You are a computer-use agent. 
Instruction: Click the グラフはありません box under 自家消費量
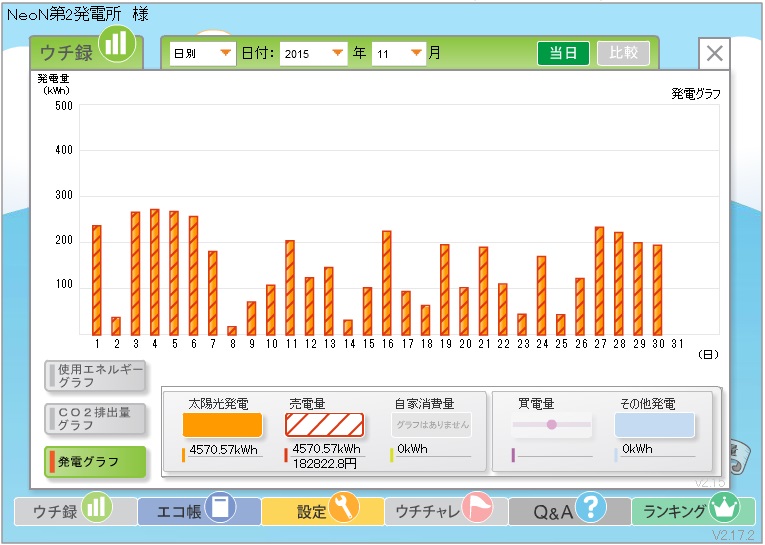point(431,425)
